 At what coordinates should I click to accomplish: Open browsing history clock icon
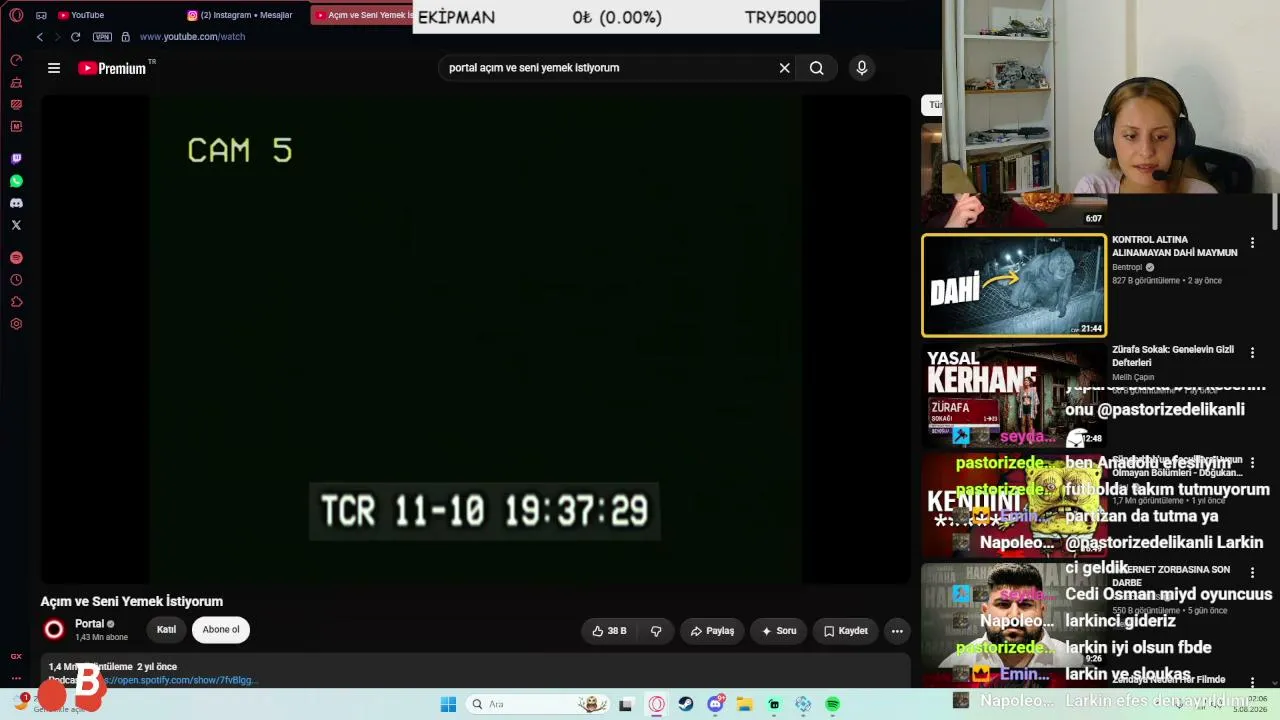[16, 280]
